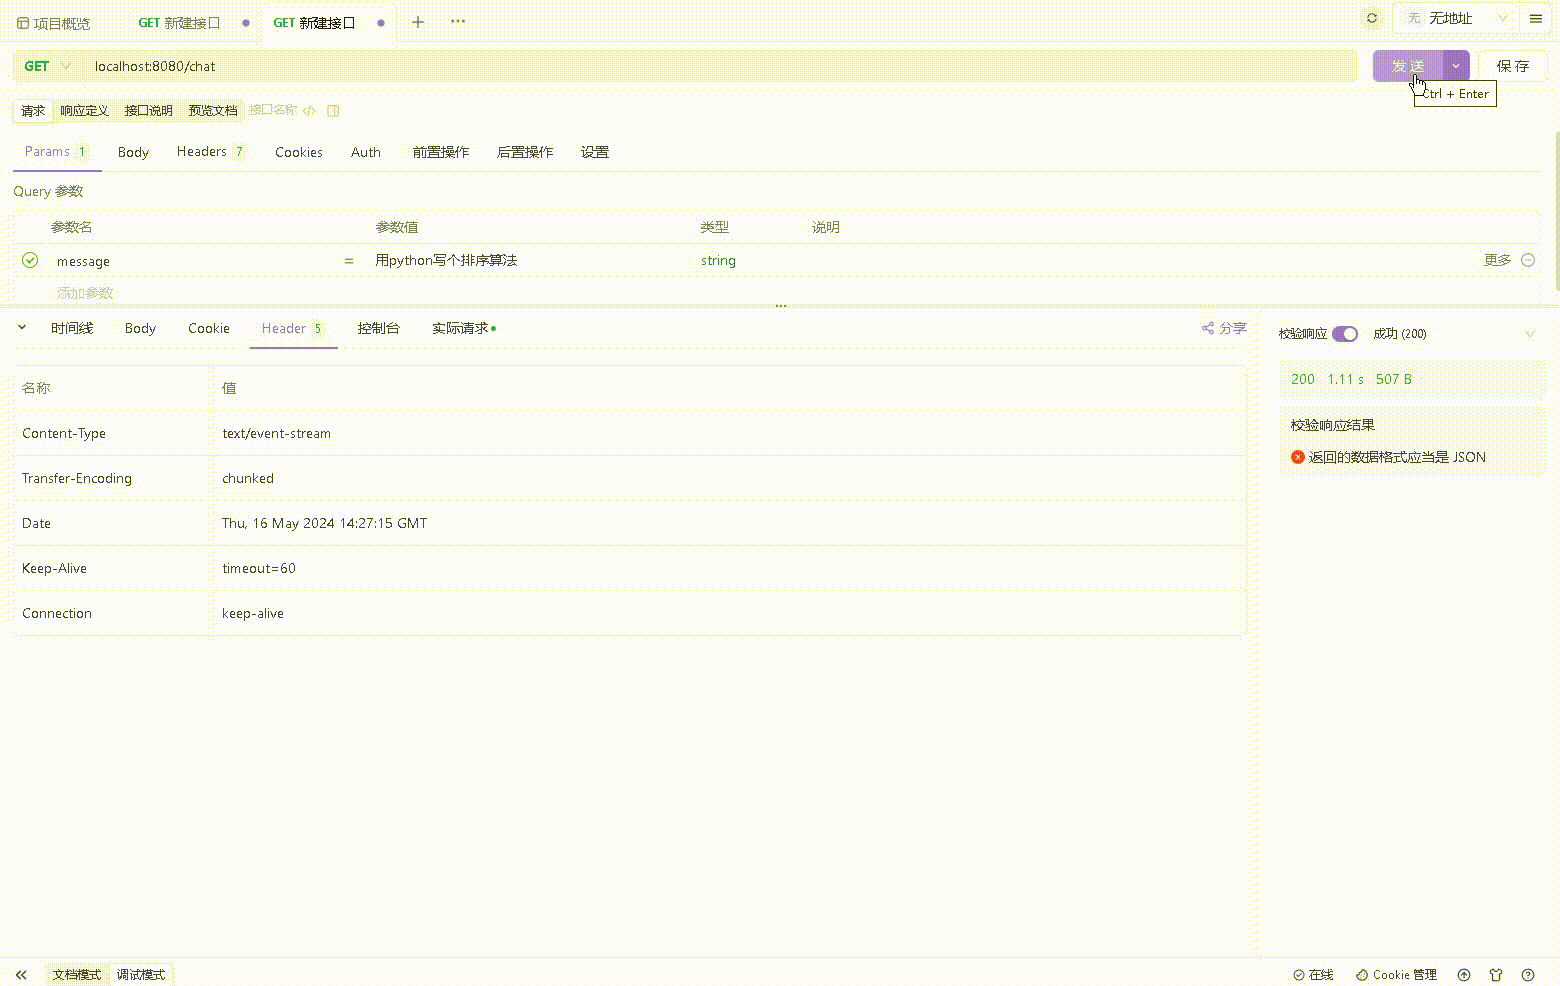The image size is (1560, 986).
Task: Expand the arrow next to the 发送 button
Action: point(1455,65)
